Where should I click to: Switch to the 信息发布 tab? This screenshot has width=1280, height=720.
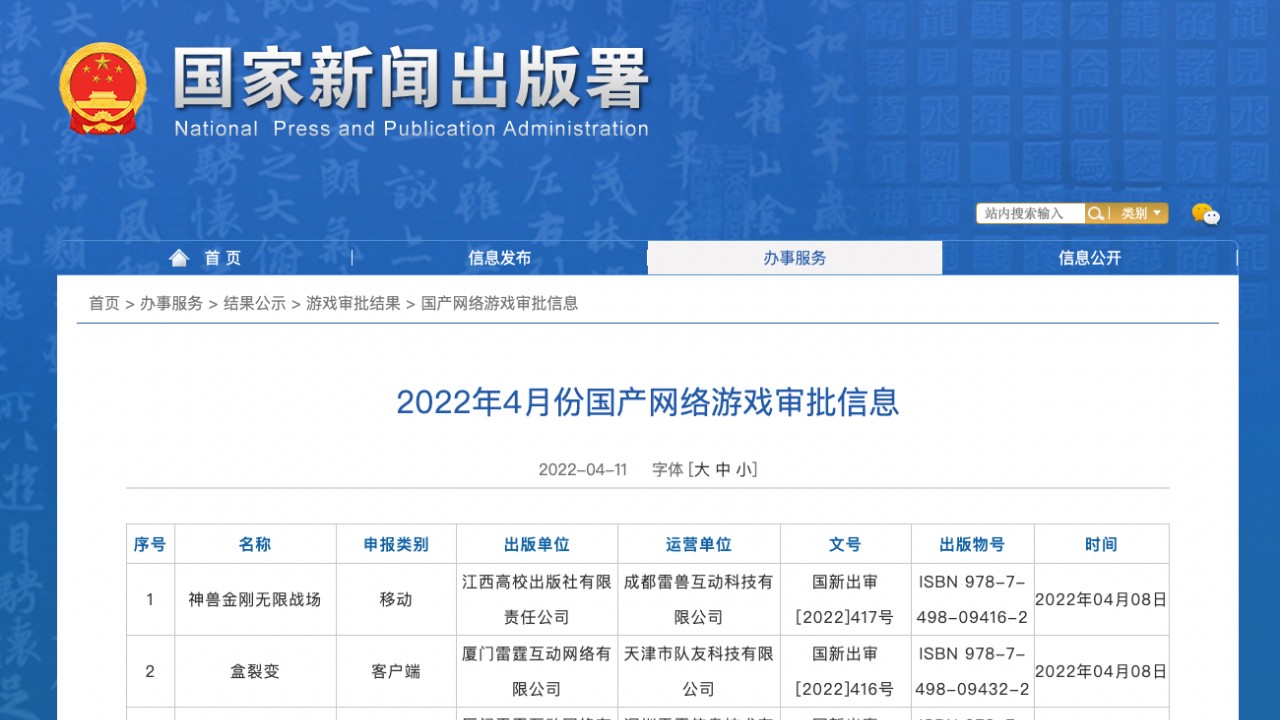tap(498, 257)
